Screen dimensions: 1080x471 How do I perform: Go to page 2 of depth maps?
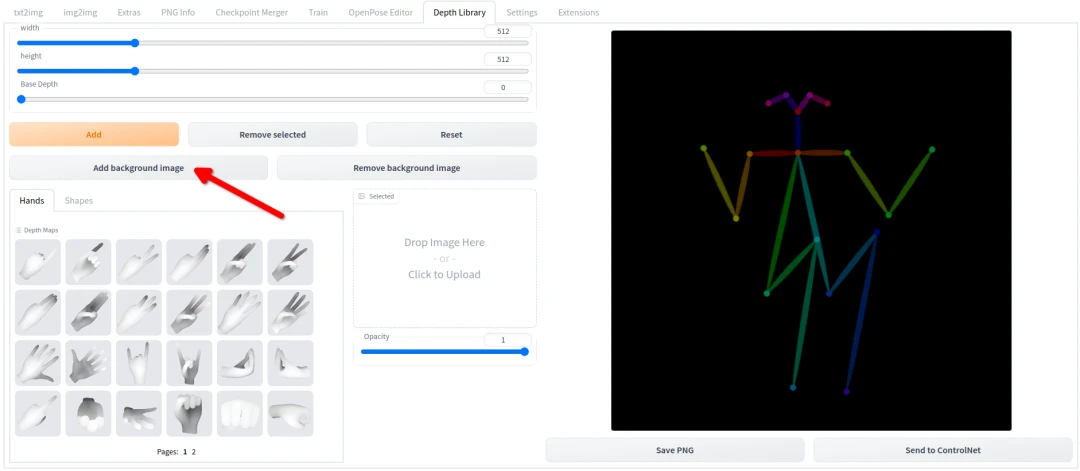coord(194,452)
